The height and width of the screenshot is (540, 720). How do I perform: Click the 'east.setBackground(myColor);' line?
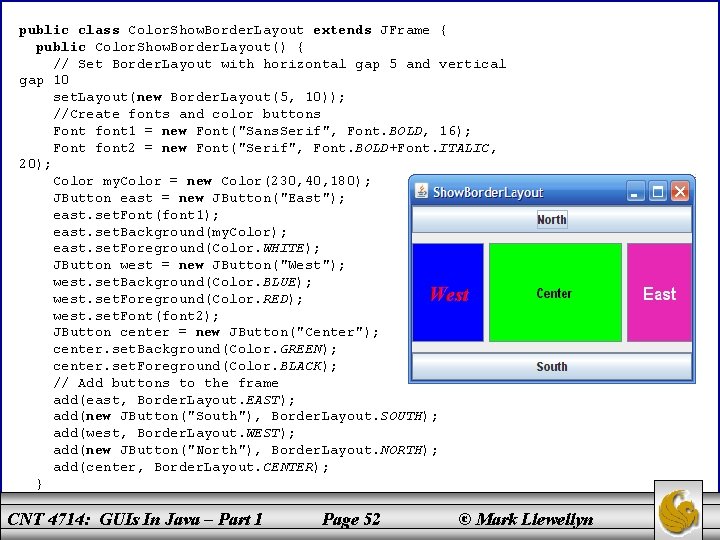170,232
